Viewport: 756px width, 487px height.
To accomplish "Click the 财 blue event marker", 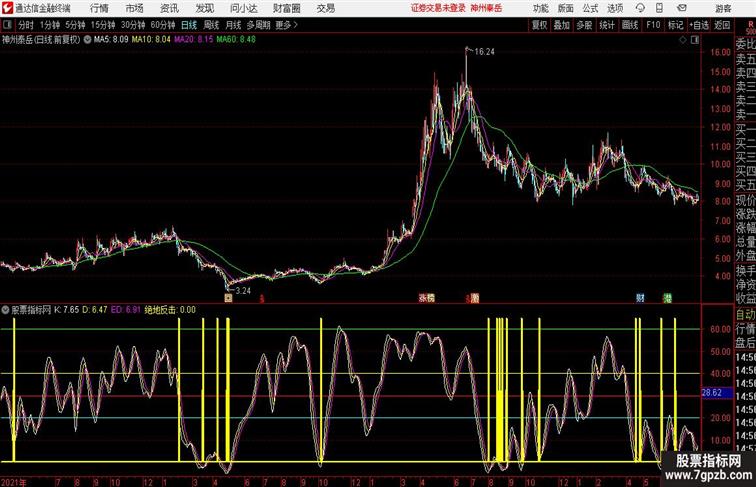I will 640,298.
